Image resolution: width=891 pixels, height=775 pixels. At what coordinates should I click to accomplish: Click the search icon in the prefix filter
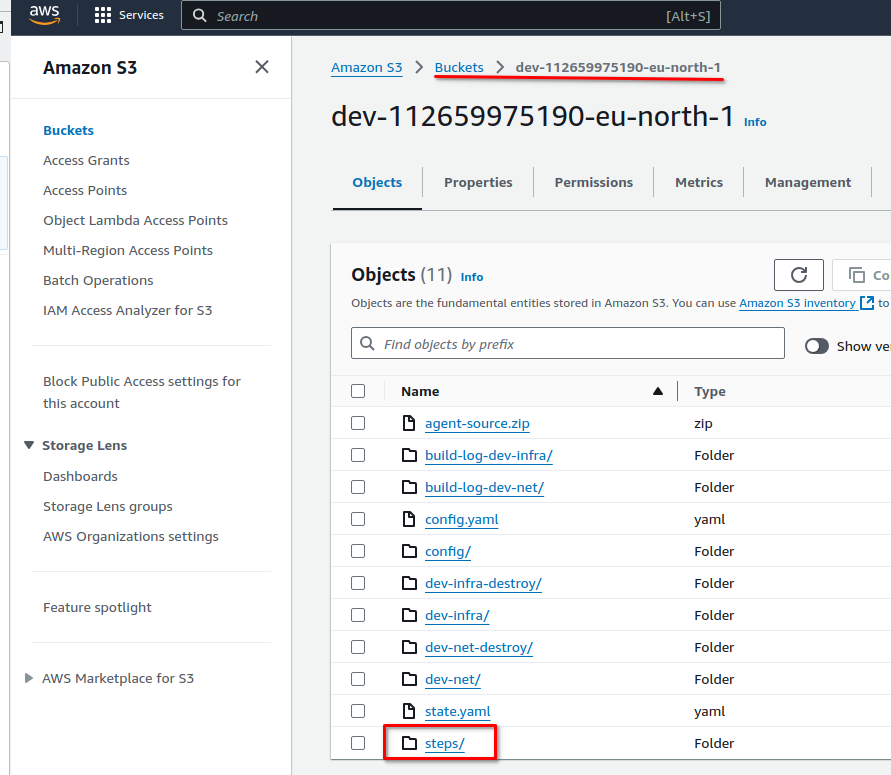[x=367, y=344]
